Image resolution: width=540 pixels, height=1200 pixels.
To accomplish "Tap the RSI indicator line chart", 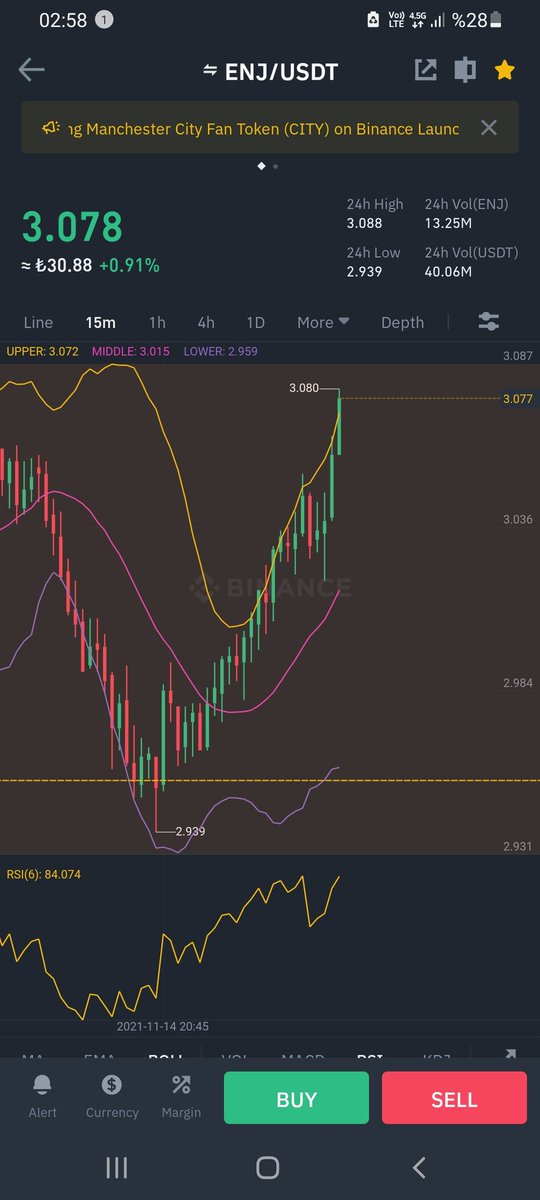I will point(170,947).
